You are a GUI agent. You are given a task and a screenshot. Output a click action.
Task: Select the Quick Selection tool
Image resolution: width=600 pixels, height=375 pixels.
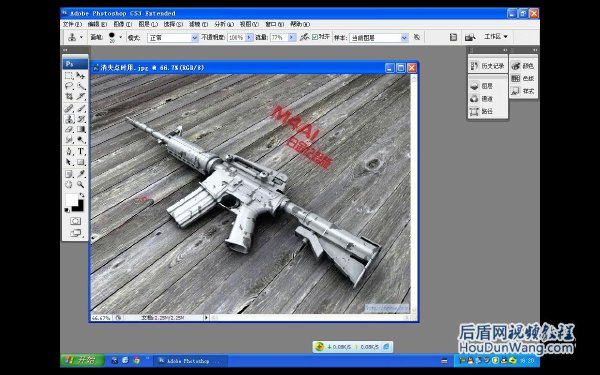pos(81,86)
